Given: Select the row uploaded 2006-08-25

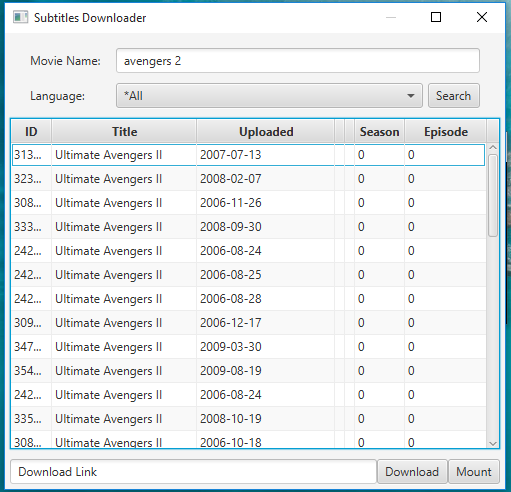Looking at the screenshot, I should coord(248,275).
